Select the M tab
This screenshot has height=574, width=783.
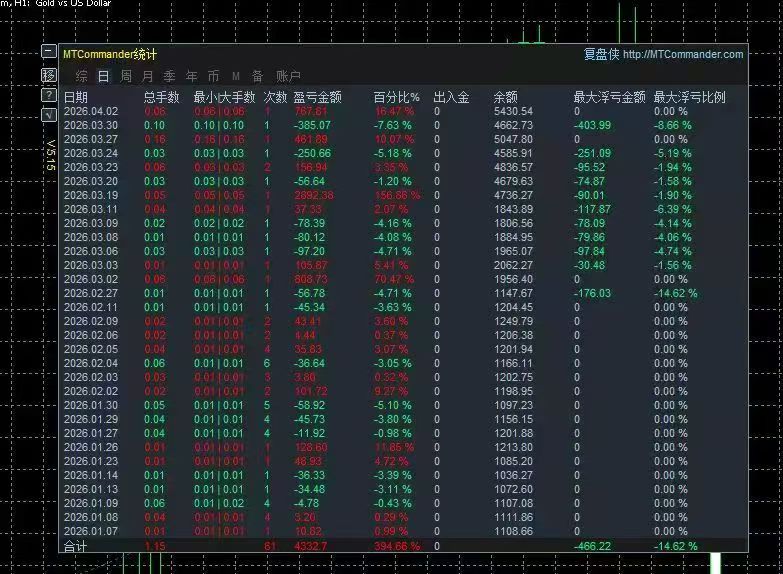tap(236, 76)
